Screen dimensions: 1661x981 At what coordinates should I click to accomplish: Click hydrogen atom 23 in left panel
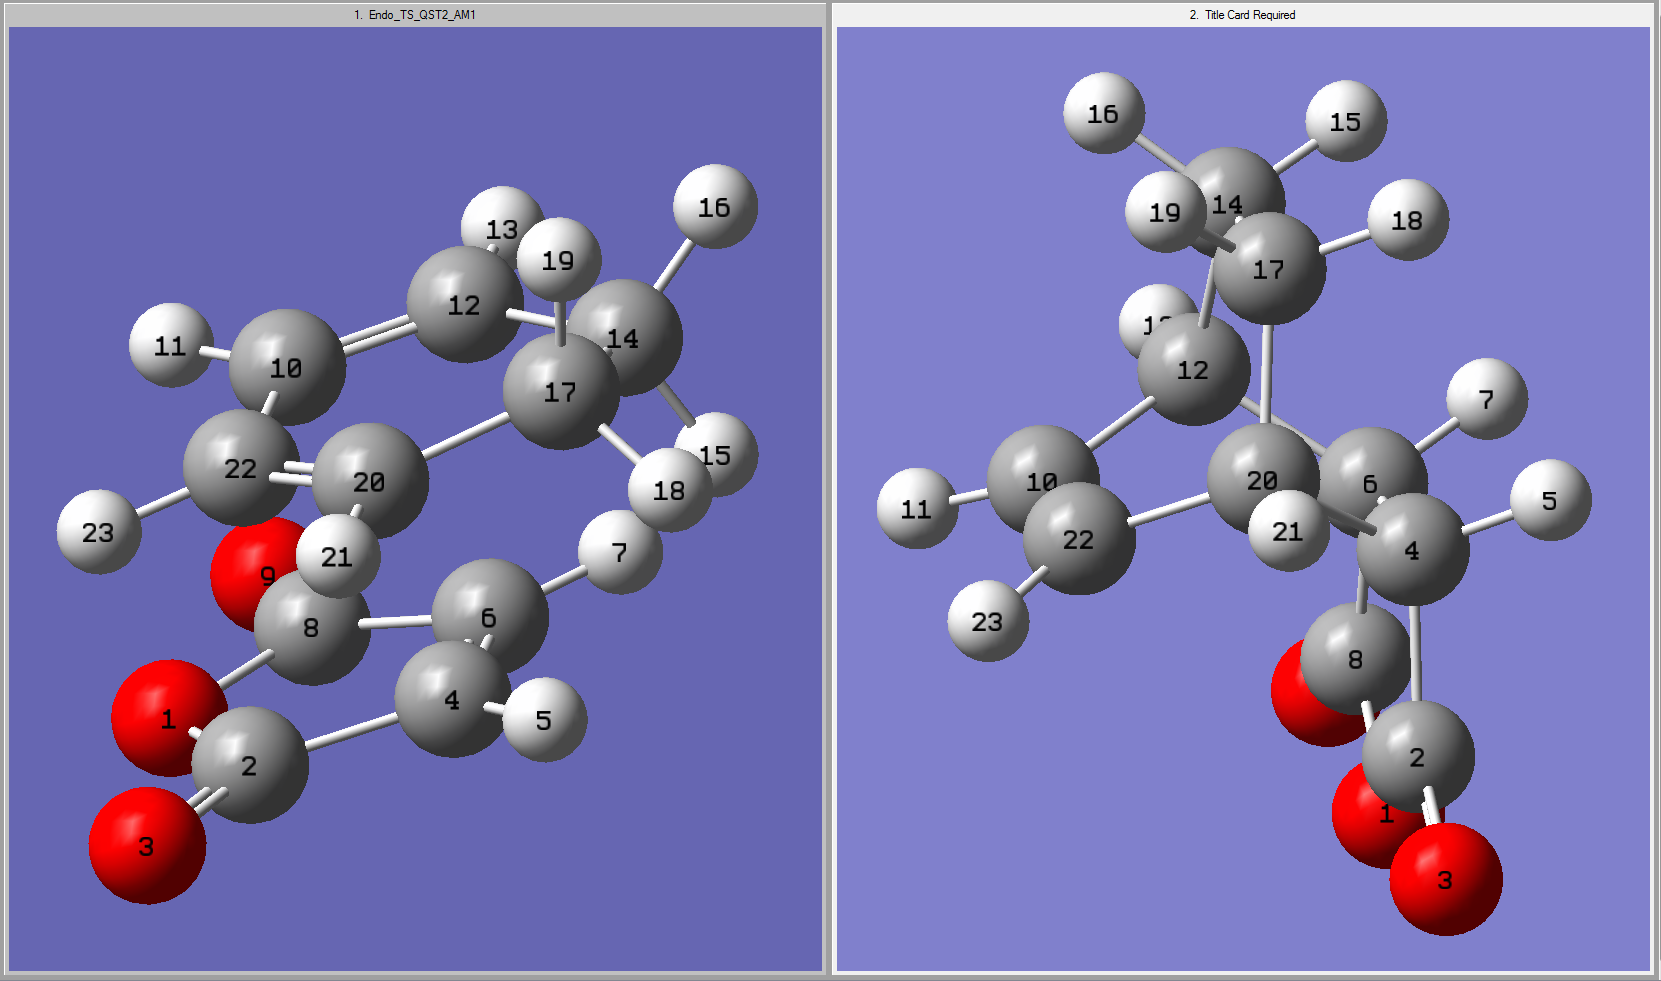tap(98, 532)
